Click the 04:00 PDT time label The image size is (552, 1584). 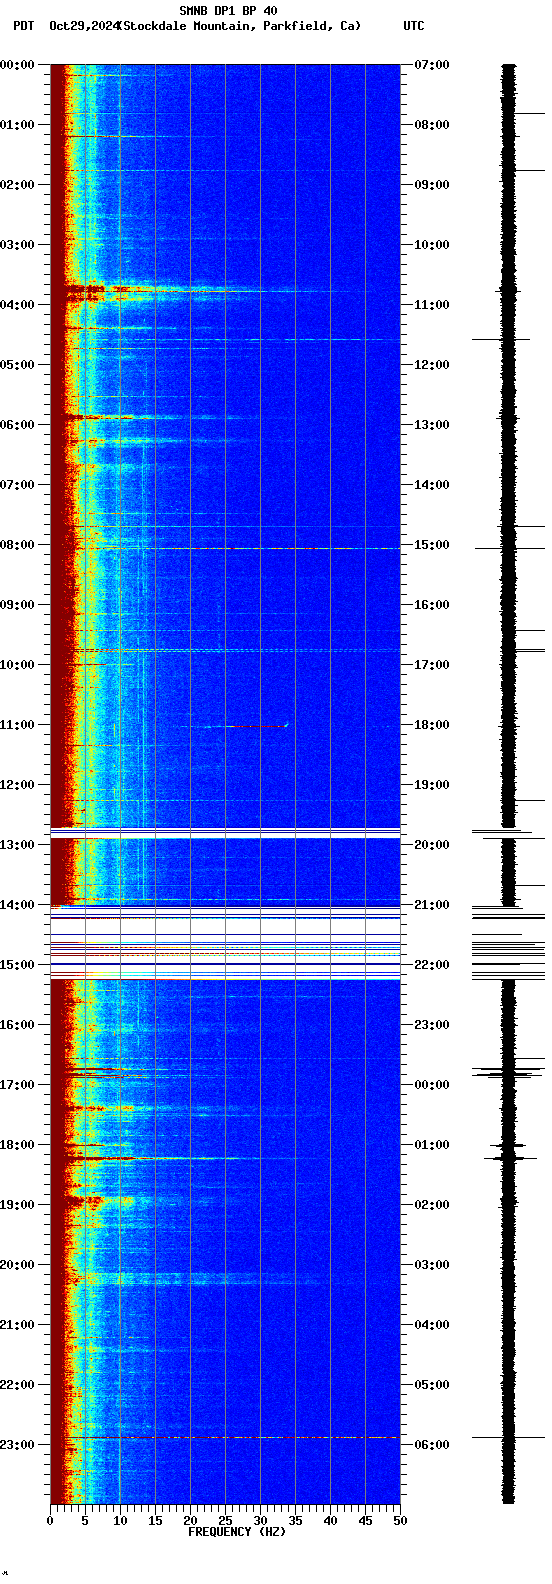coord(18,305)
